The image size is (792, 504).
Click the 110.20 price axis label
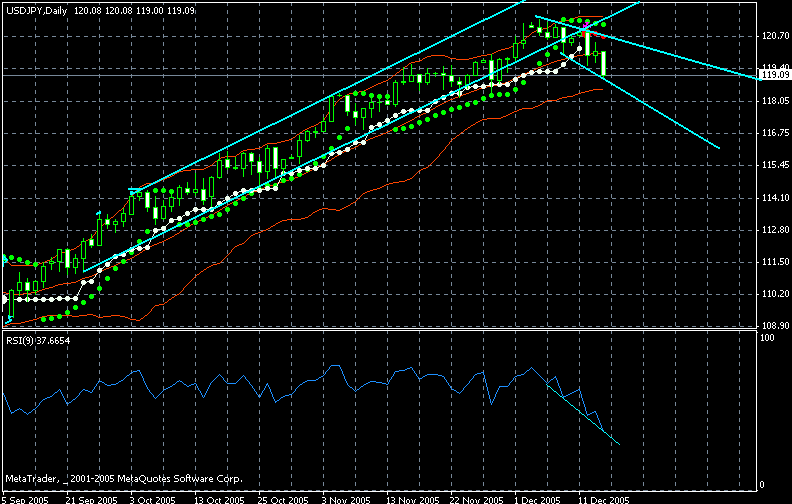[775, 294]
